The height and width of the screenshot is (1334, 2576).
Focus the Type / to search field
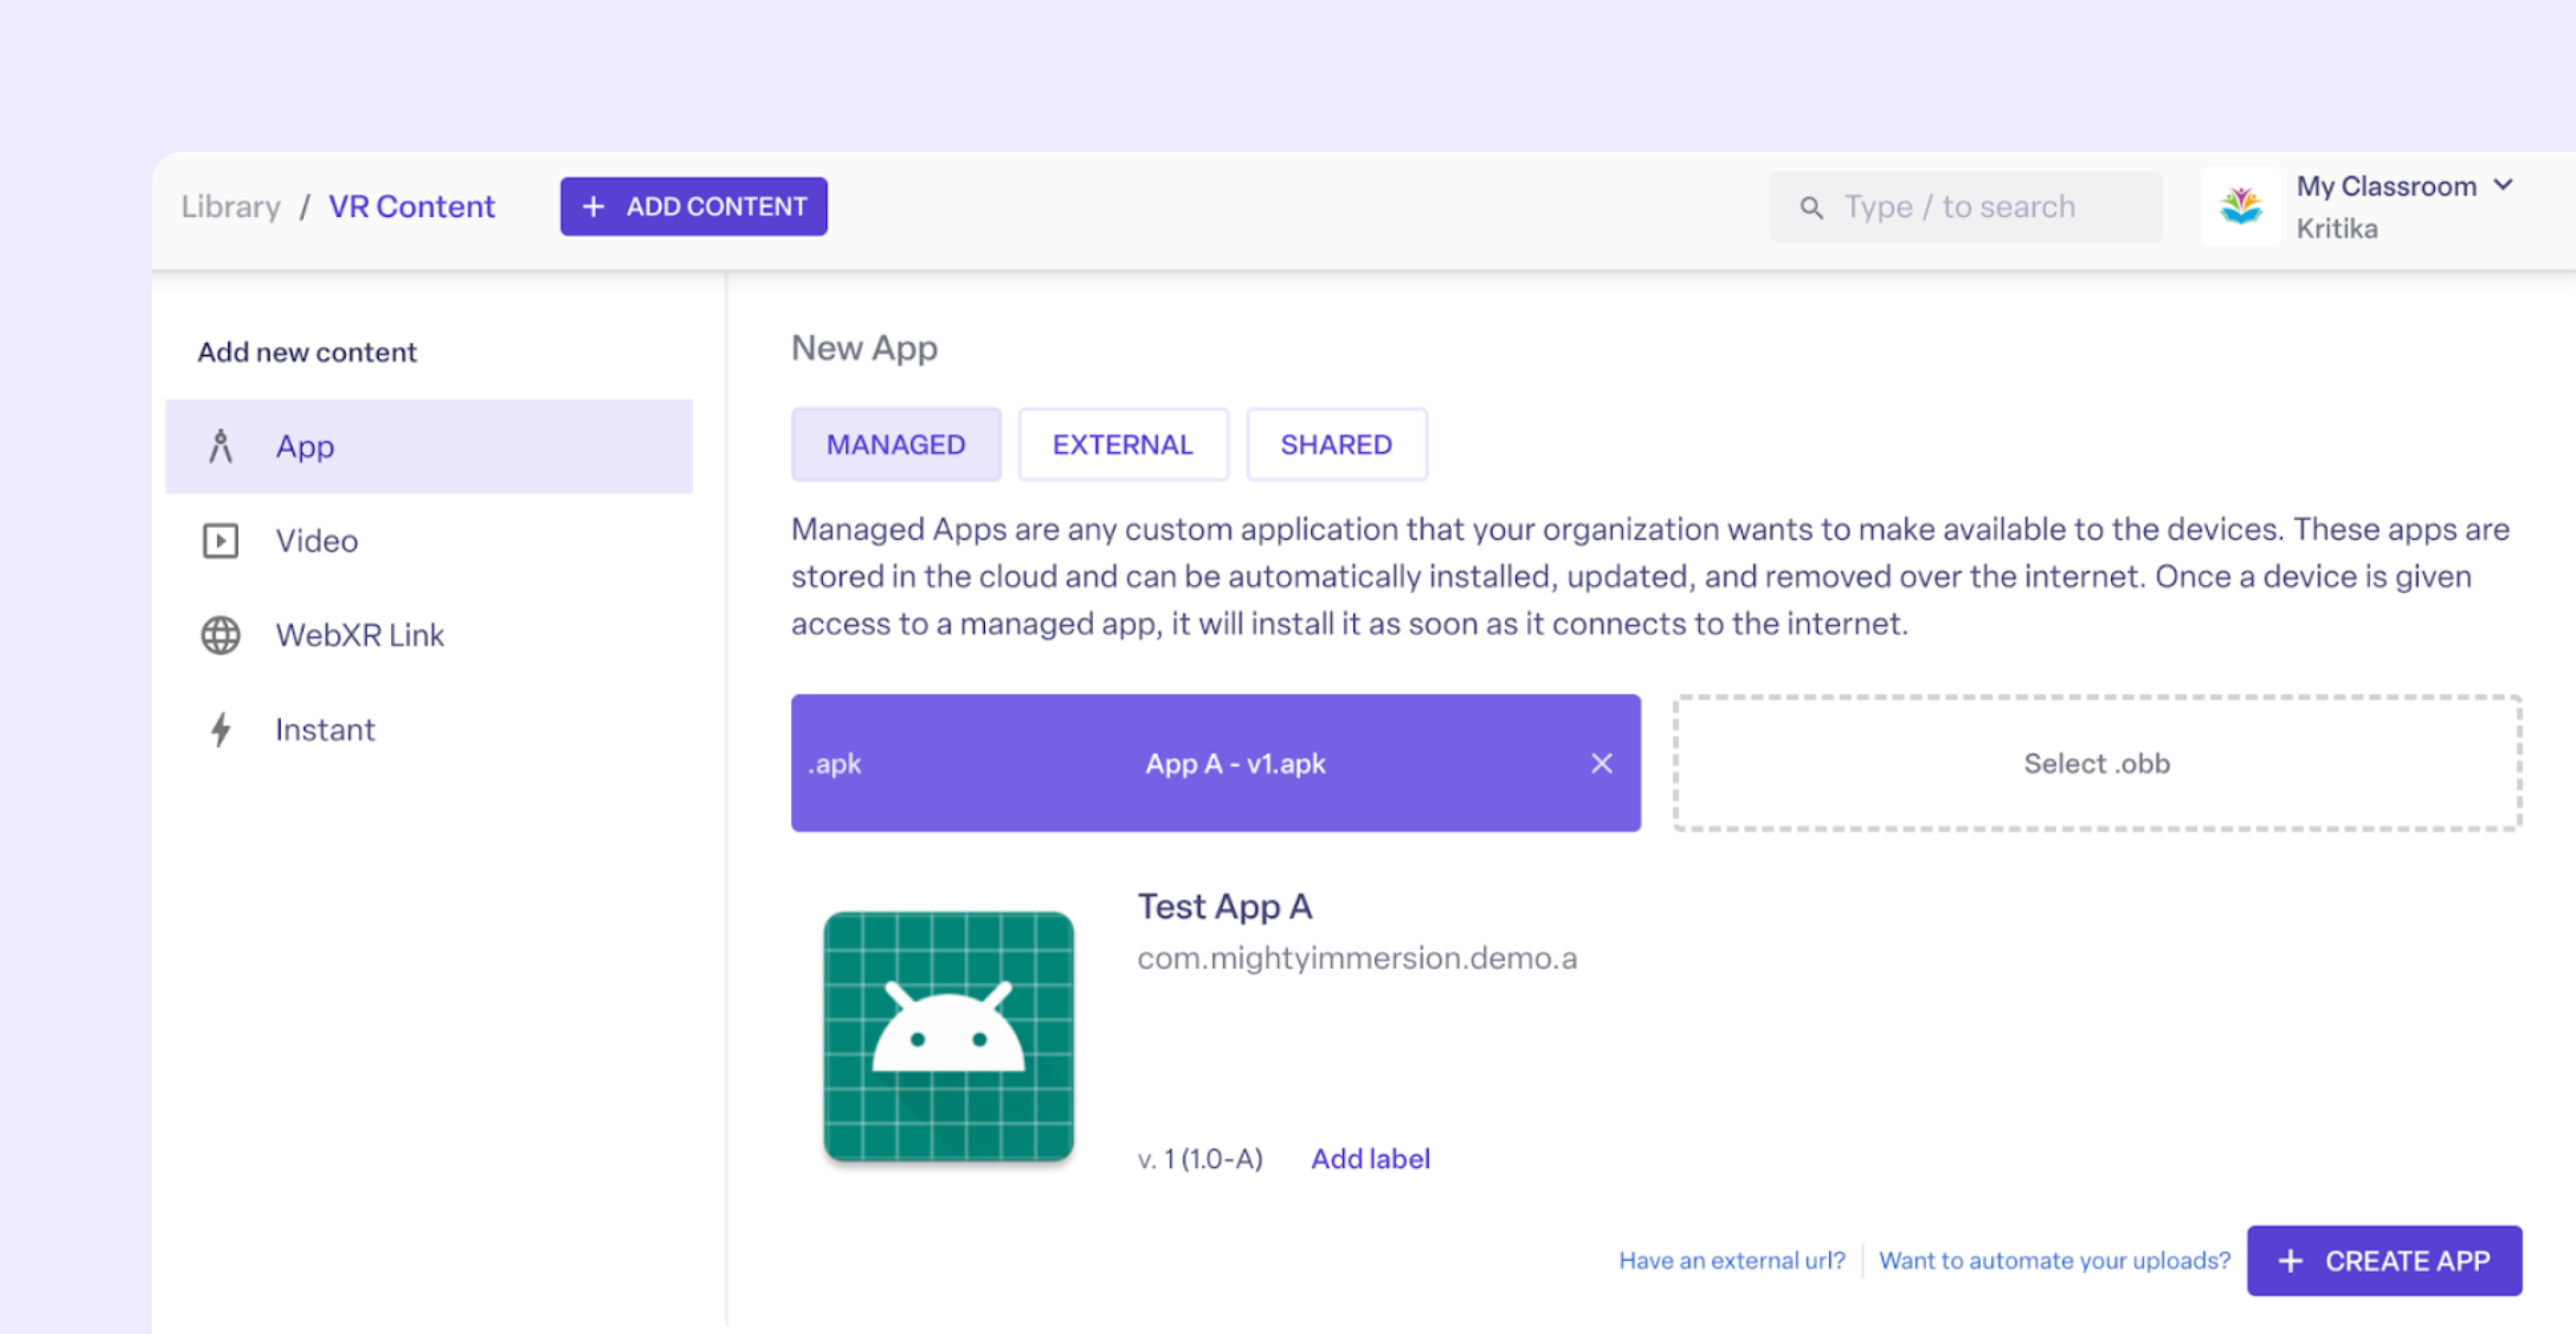coord(1965,207)
